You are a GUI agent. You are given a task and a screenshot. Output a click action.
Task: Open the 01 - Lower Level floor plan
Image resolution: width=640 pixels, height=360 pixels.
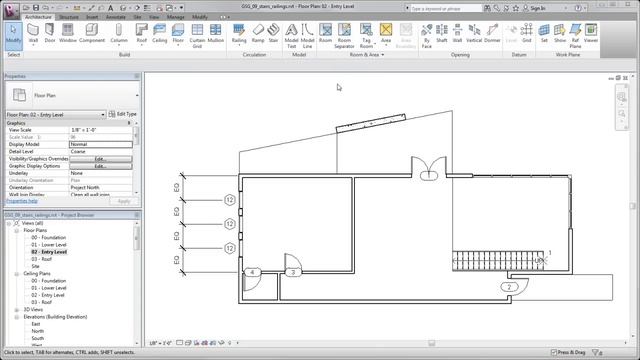click(x=49, y=245)
